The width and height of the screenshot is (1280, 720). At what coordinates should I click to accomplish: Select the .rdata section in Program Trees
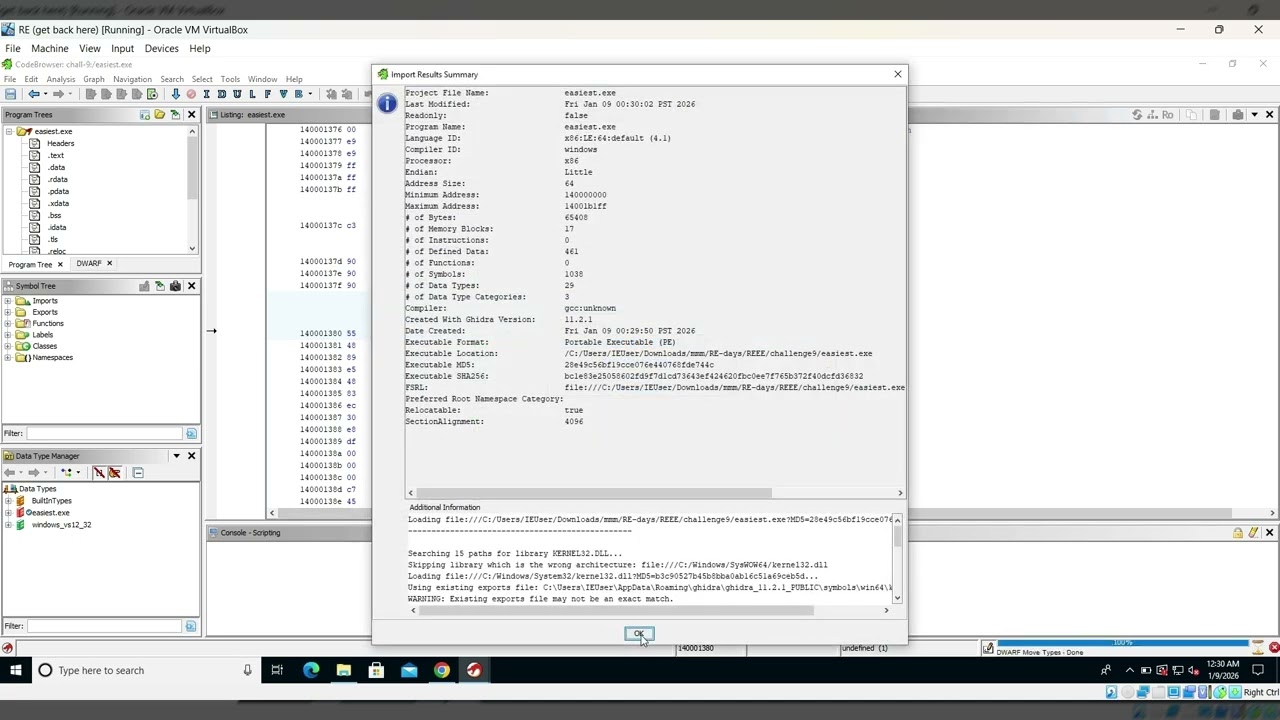coord(58,179)
